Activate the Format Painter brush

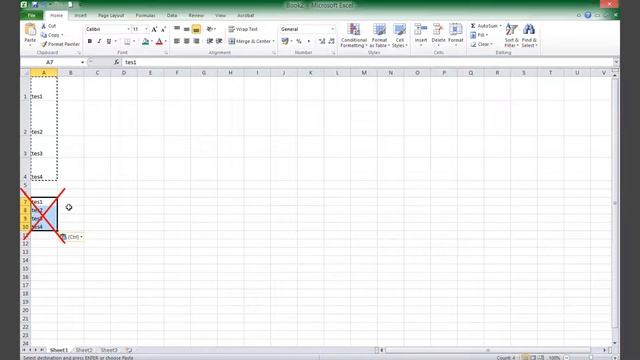[x=44, y=44]
